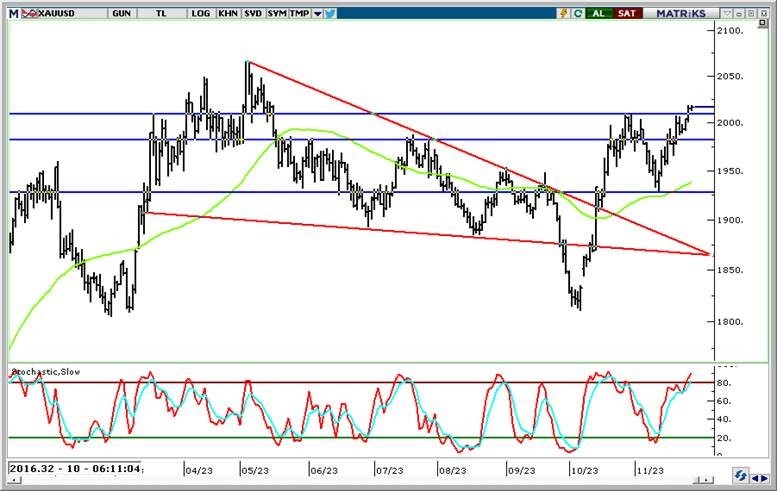The height and width of the screenshot is (491, 777).
Task: Refresh chart with the green C icon
Action: (578, 13)
